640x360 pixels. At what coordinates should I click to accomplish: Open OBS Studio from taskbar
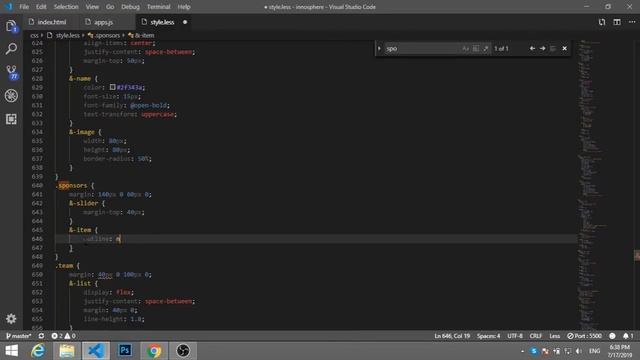coord(183,351)
